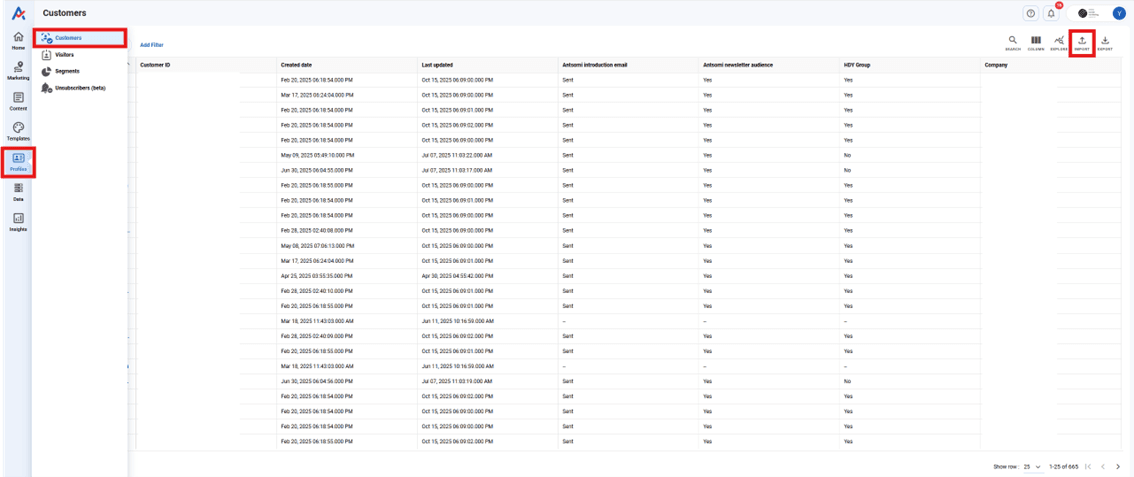The image size is (1134, 477).
Task: Open Marketing in the left sidebar
Action: click(18, 70)
